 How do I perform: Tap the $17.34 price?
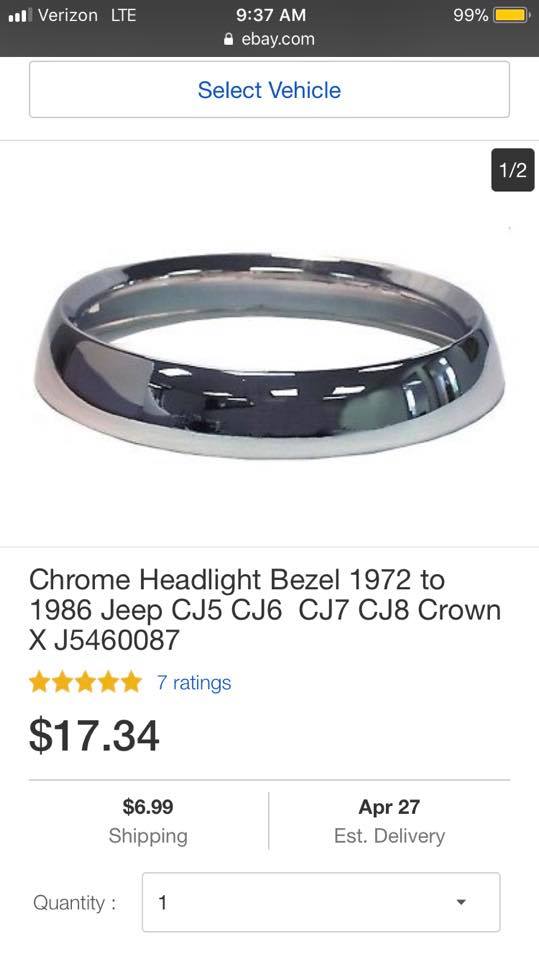[94, 735]
